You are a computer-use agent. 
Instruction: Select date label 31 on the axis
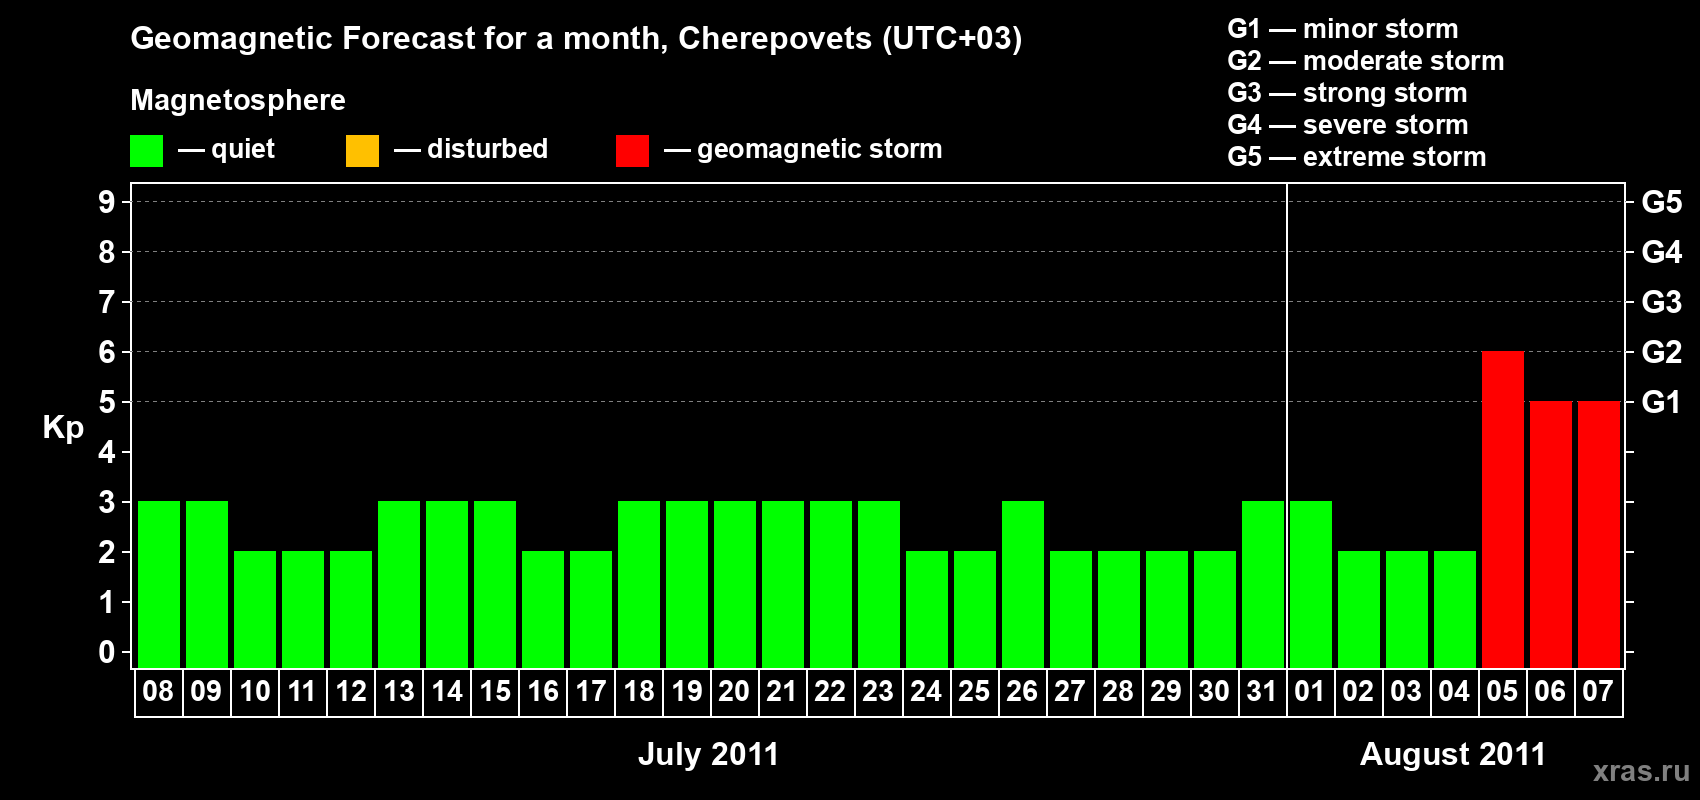click(1262, 692)
